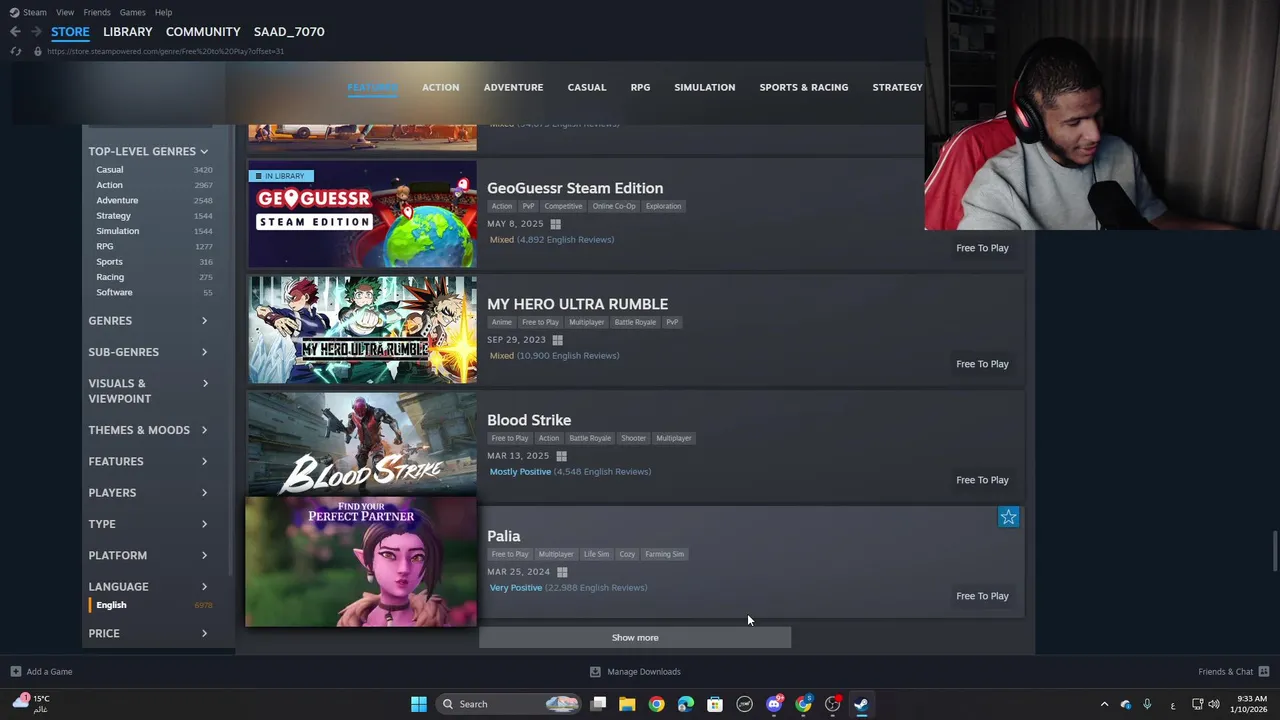1280x720 pixels.
Task: Open the weather widget showing 15°C
Action: pyautogui.click(x=30, y=703)
